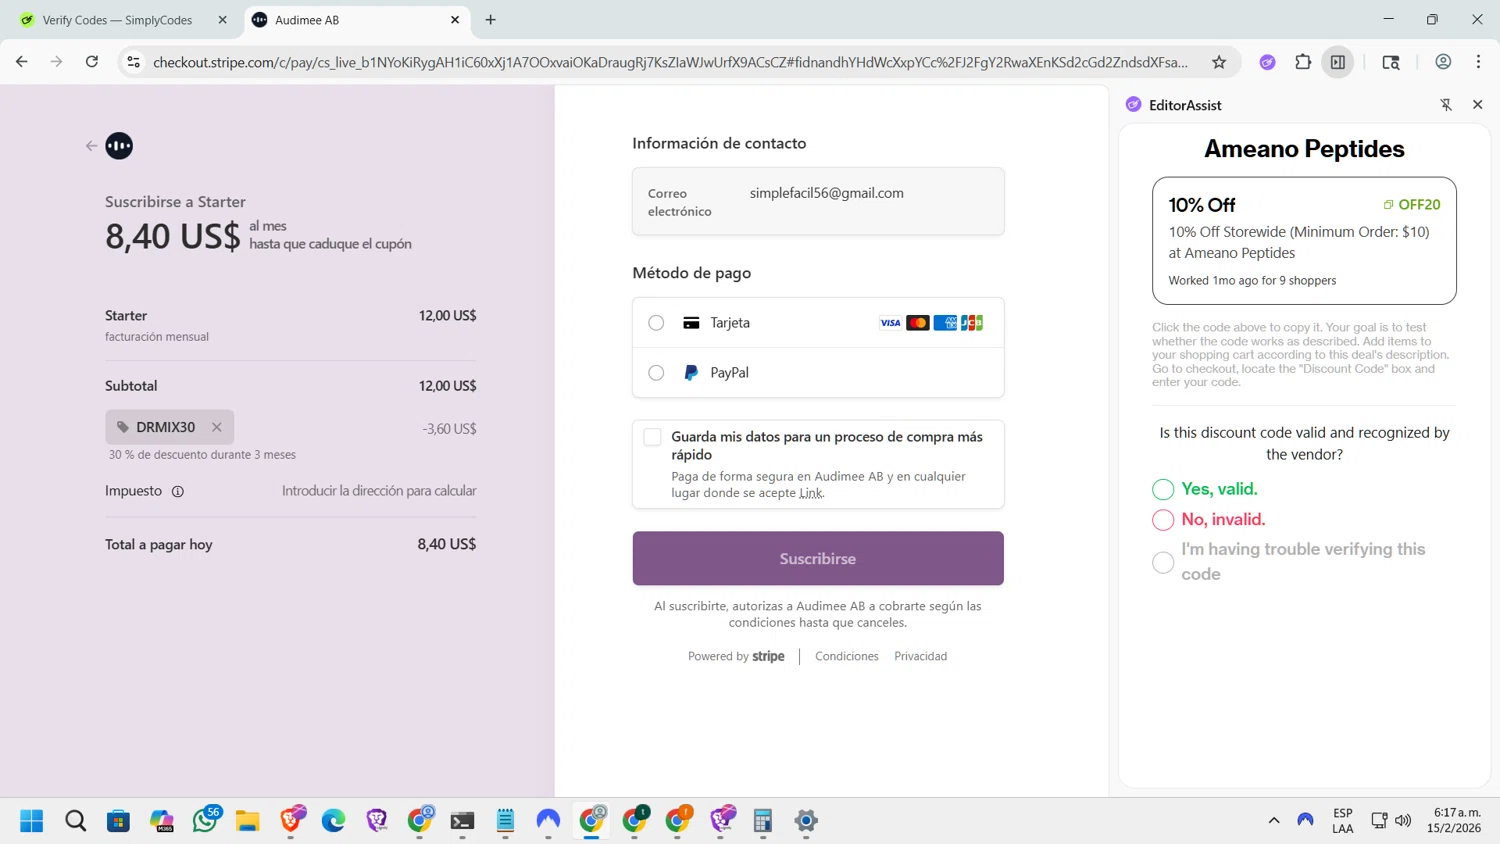This screenshot has width=1500, height=844.
Task: Click the email field simplefacil56@gmail.com
Action: [x=818, y=201]
